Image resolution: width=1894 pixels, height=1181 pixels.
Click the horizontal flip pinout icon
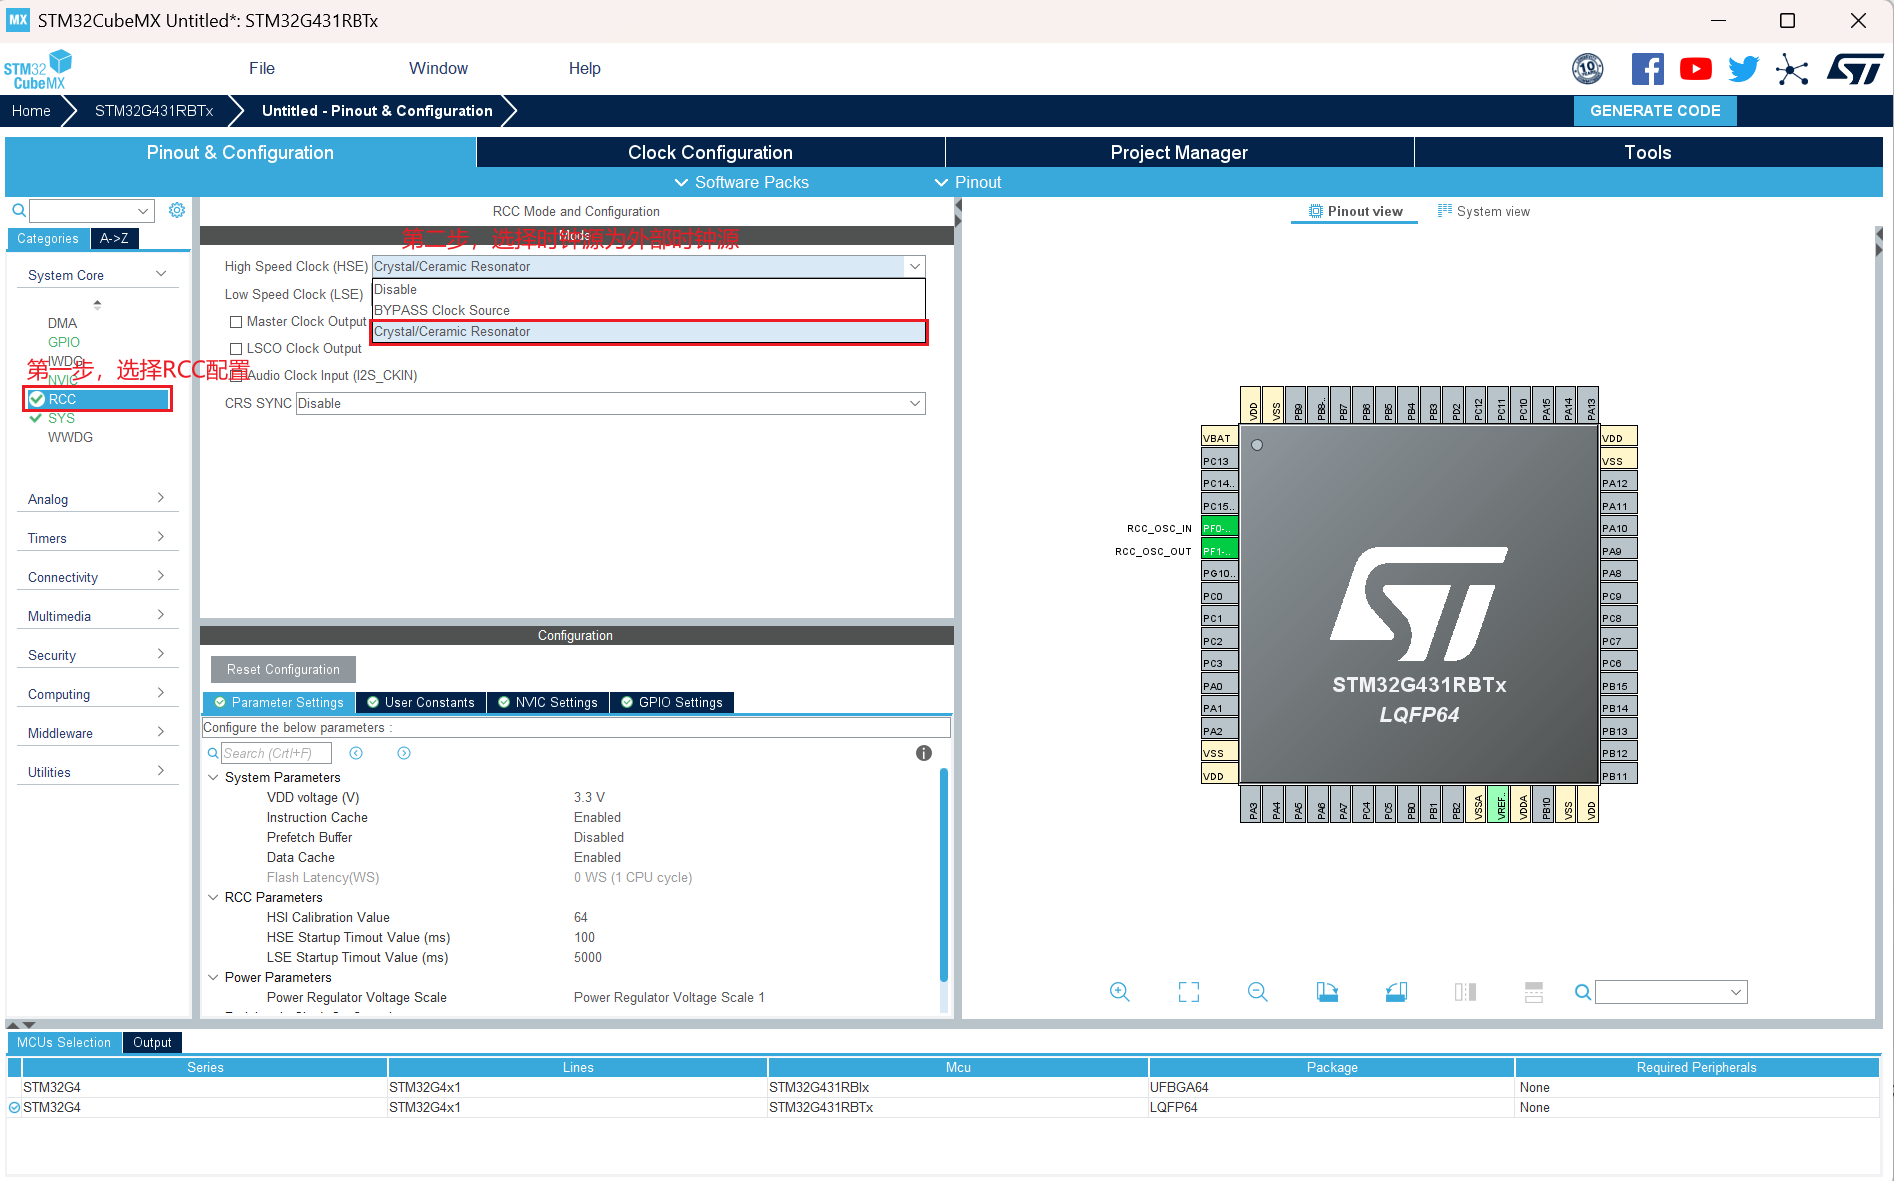pos(1465,992)
